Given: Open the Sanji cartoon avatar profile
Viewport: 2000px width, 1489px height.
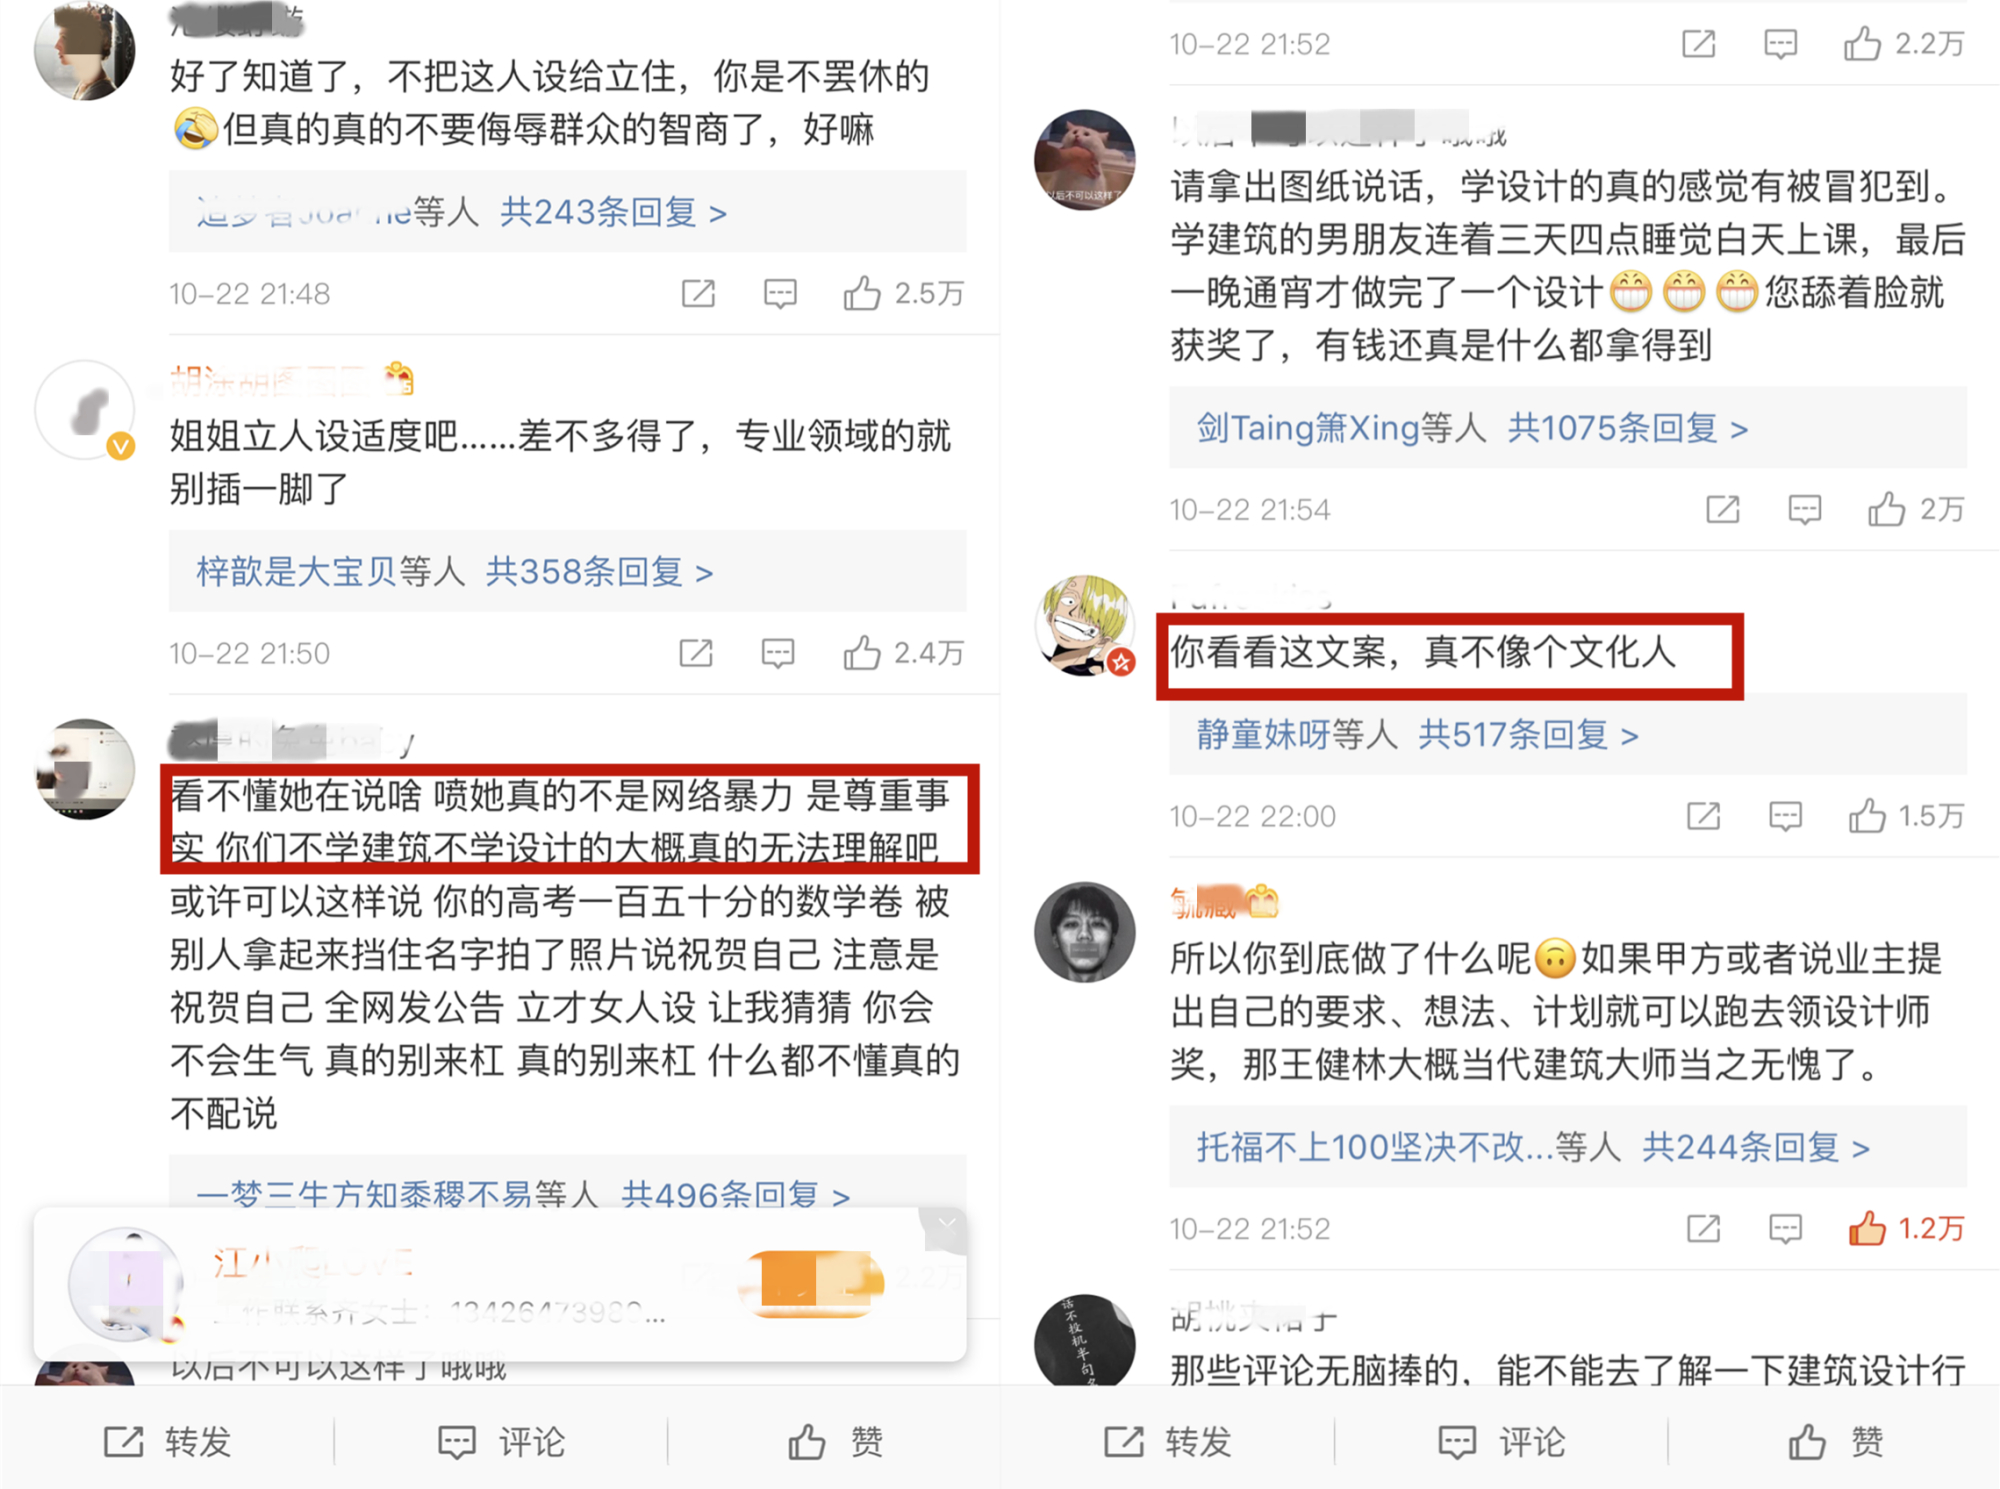Looking at the screenshot, I should pos(1085,625).
